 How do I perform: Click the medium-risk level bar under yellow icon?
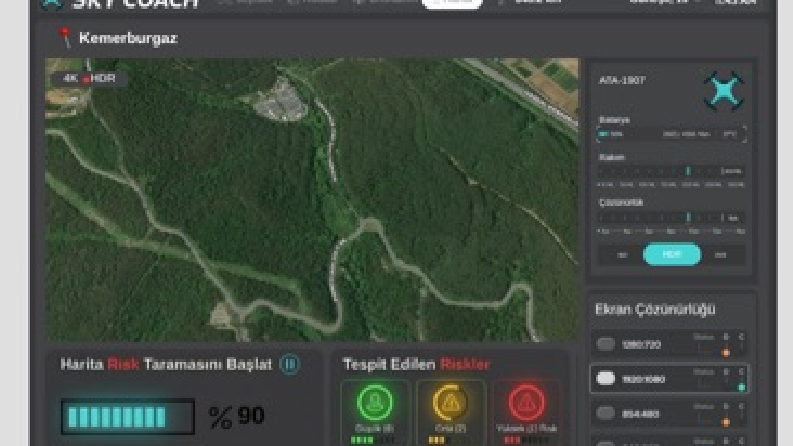[449, 440]
